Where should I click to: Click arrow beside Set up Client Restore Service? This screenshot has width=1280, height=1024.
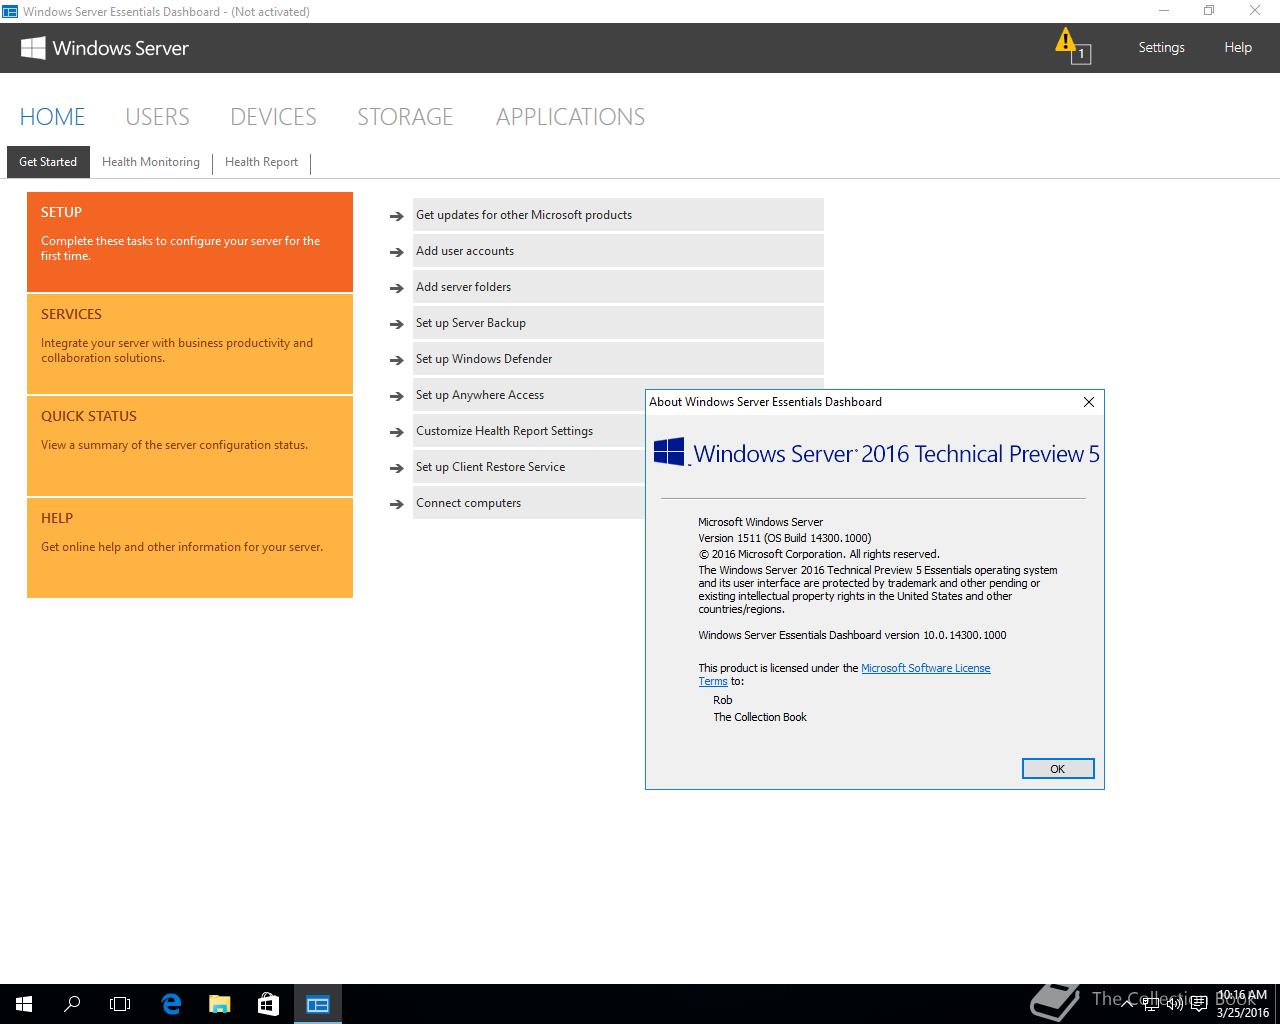click(x=397, y=468)
